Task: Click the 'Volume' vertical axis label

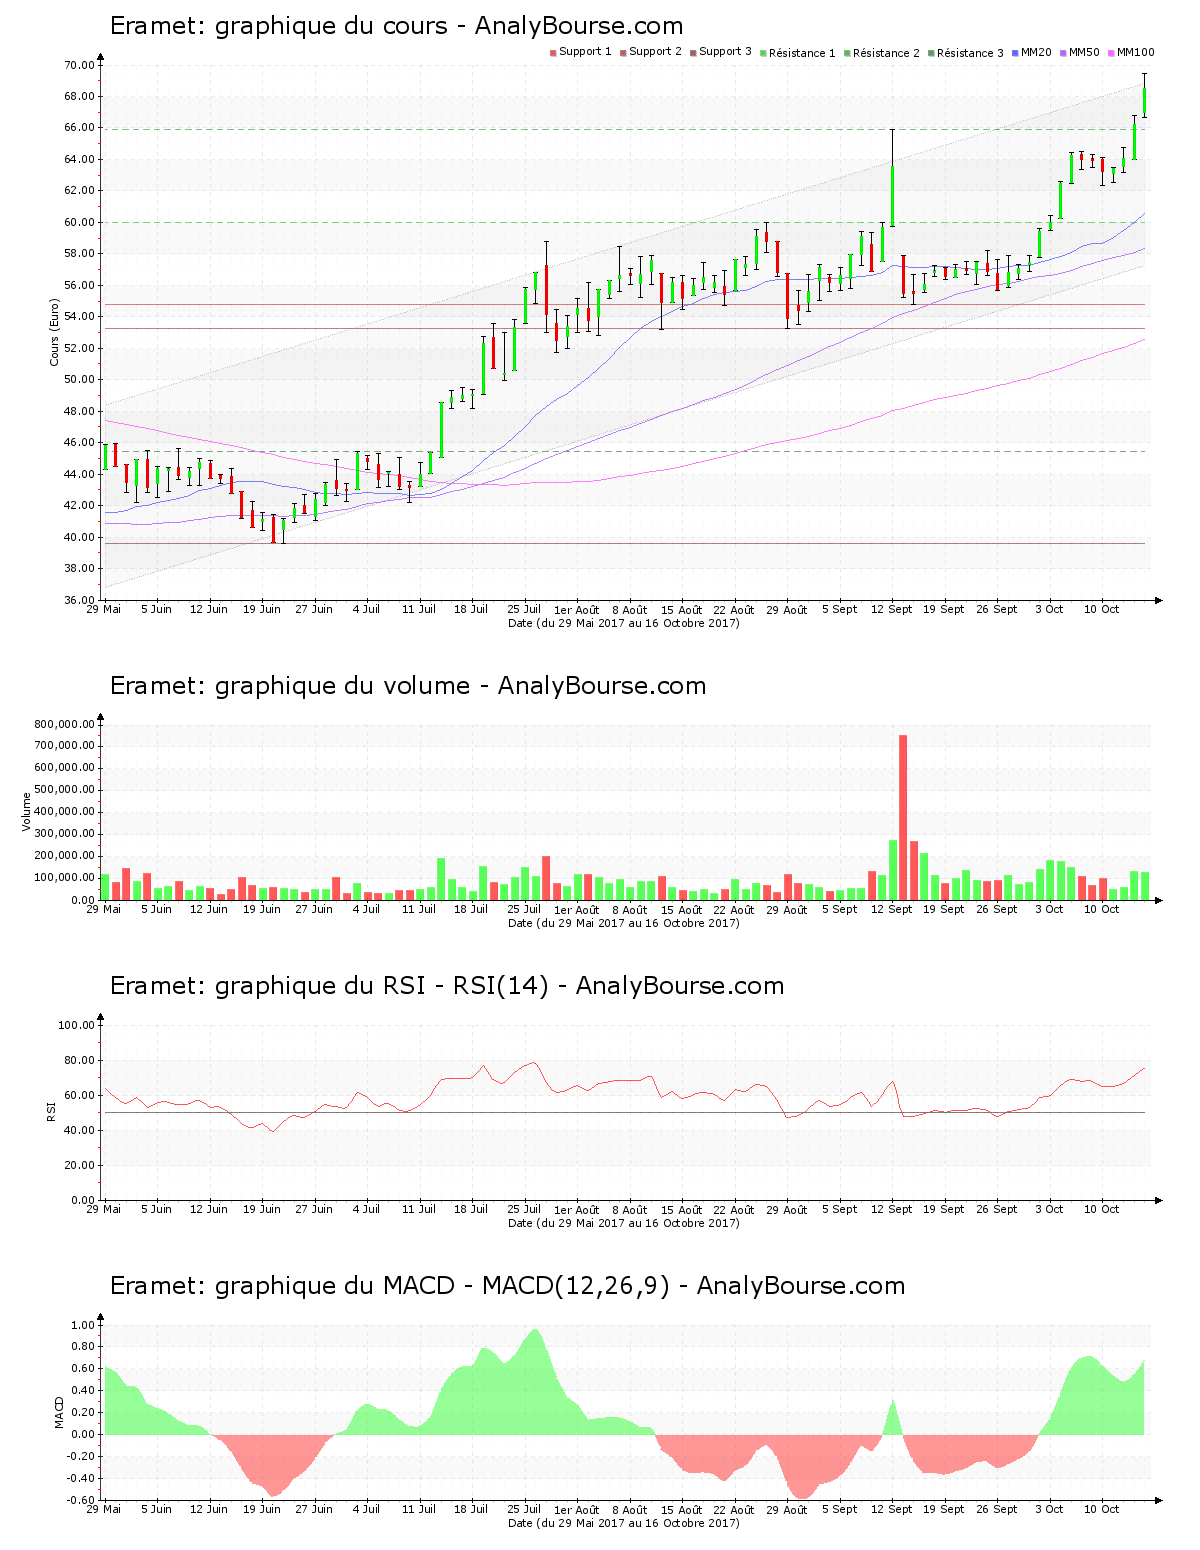Action: coord(27,811)
